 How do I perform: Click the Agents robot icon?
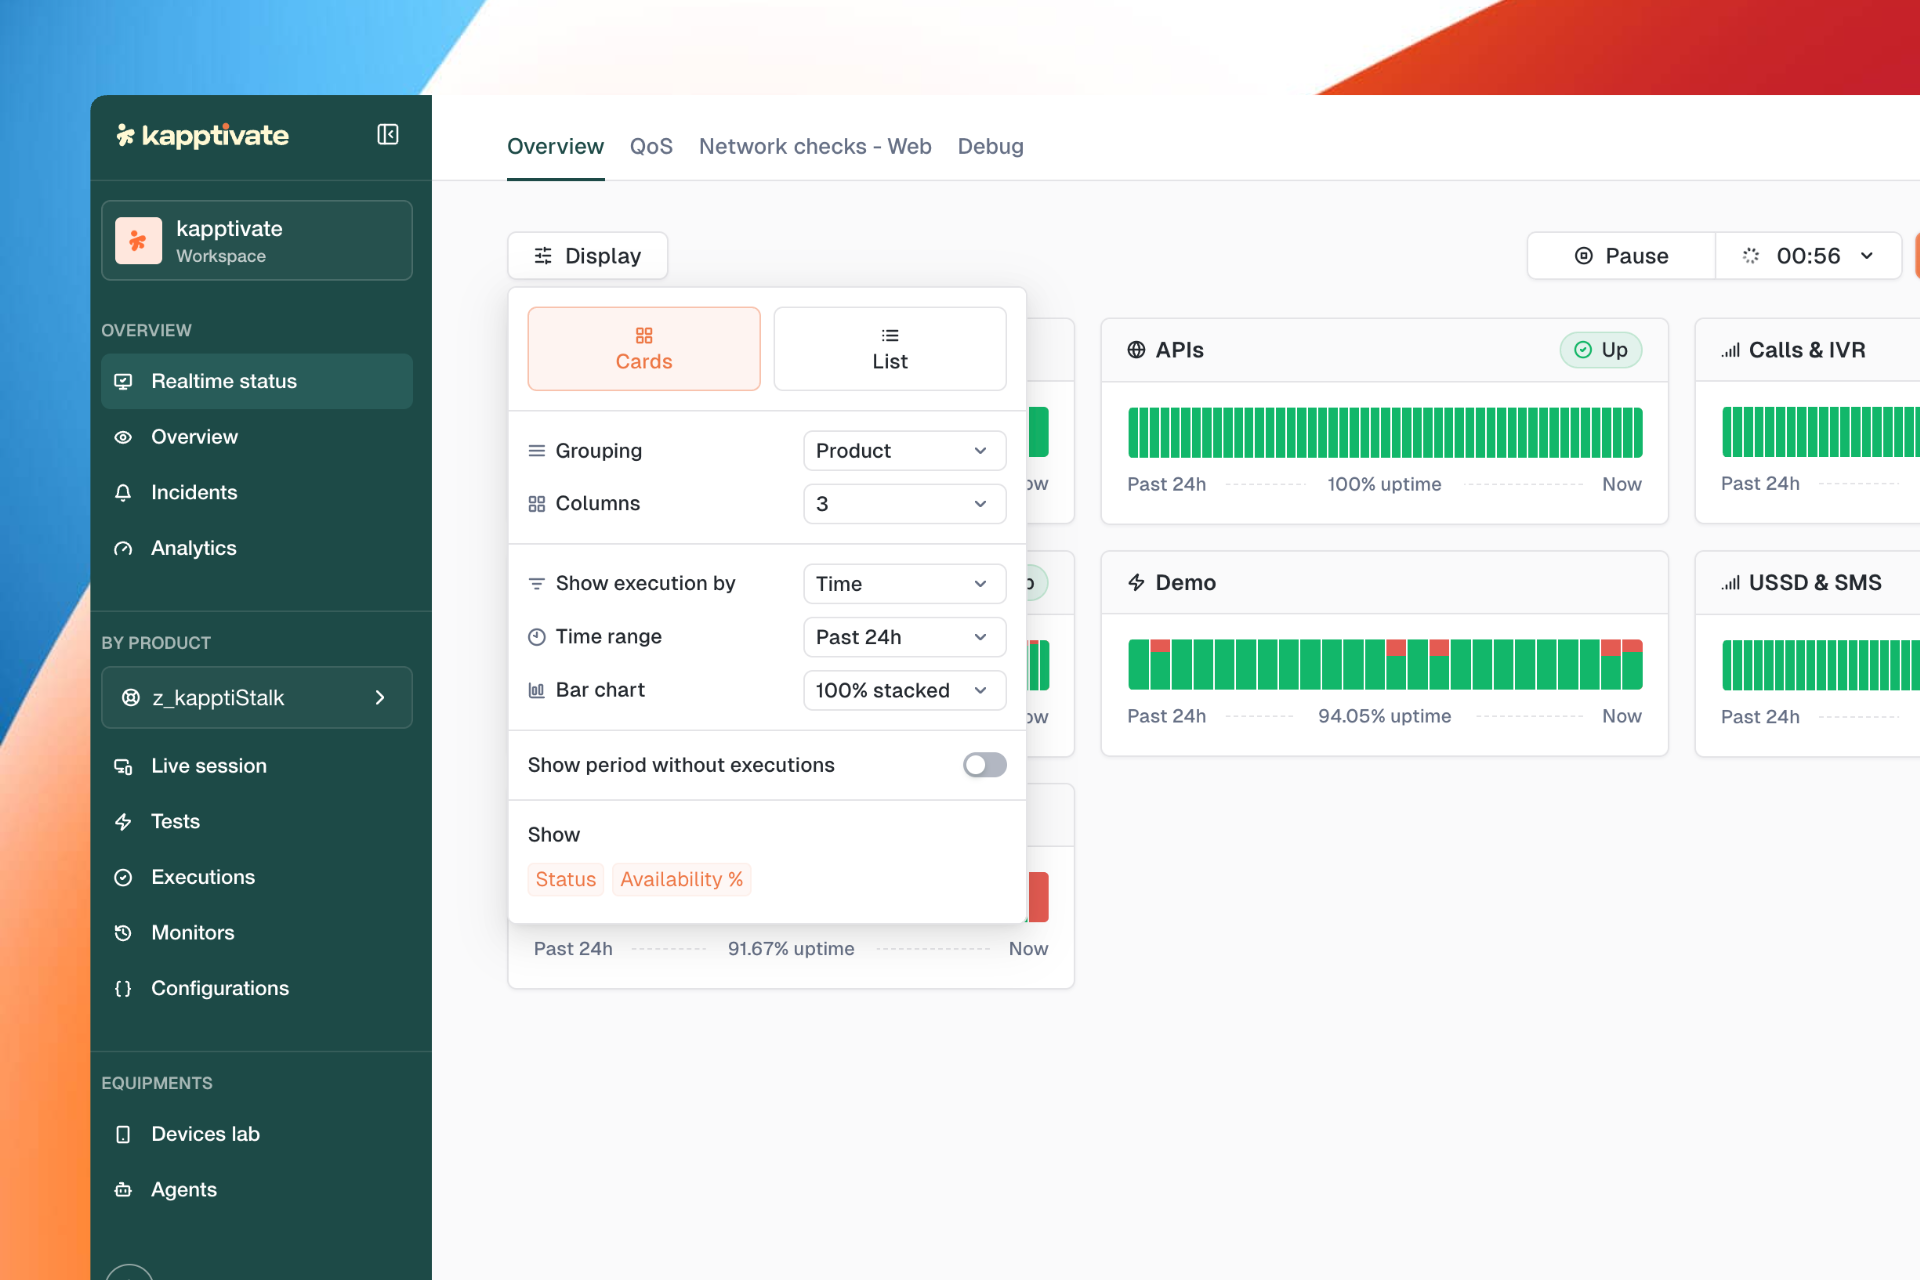(123, 1190)
